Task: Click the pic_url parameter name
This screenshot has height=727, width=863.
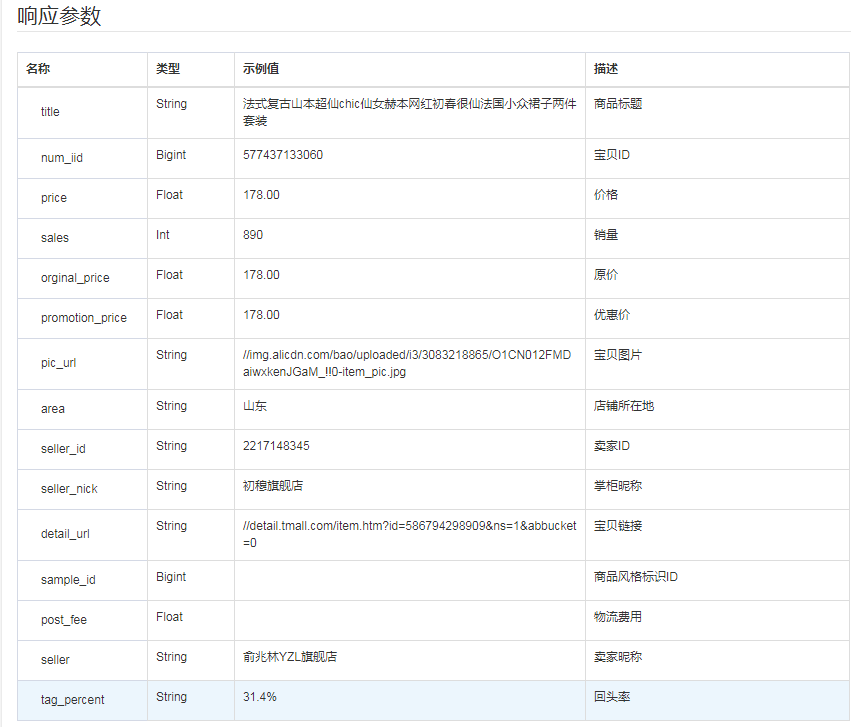Action: (x=58, y=363)
